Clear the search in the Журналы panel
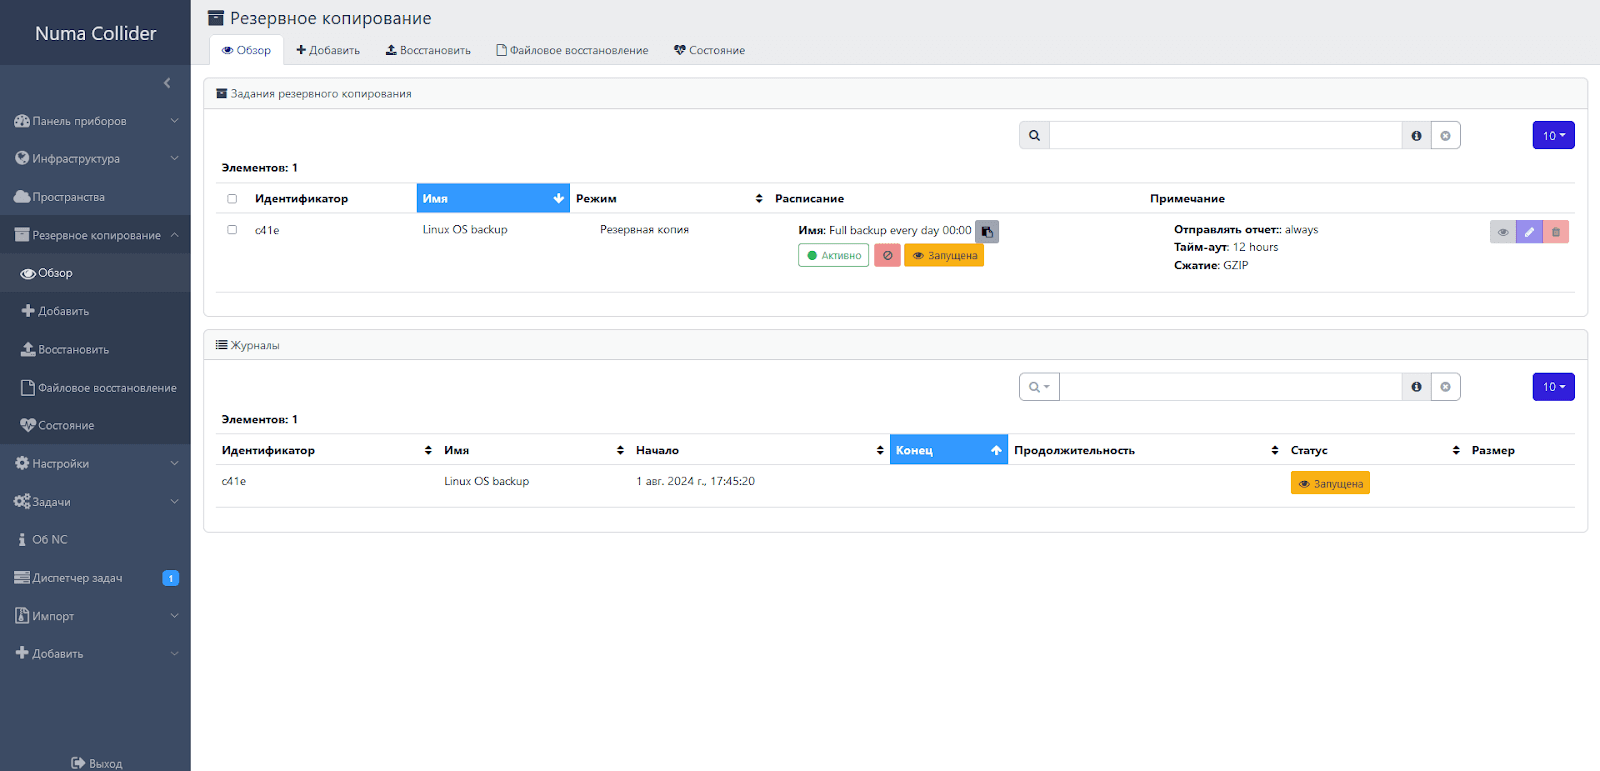Viewport: 1600px width, 771px height. coord(1446,387)
